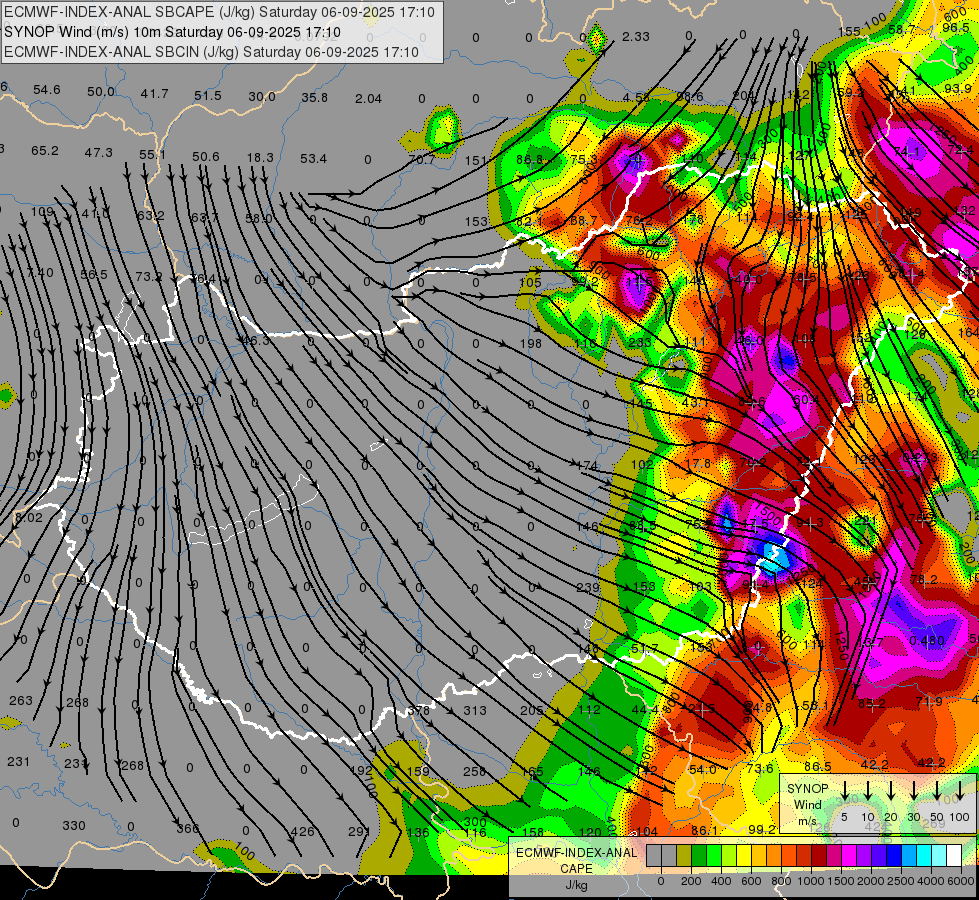Click the 'ECMWF-INDEX-ANAL CAPE' legend title

click(x=576, y=860)
